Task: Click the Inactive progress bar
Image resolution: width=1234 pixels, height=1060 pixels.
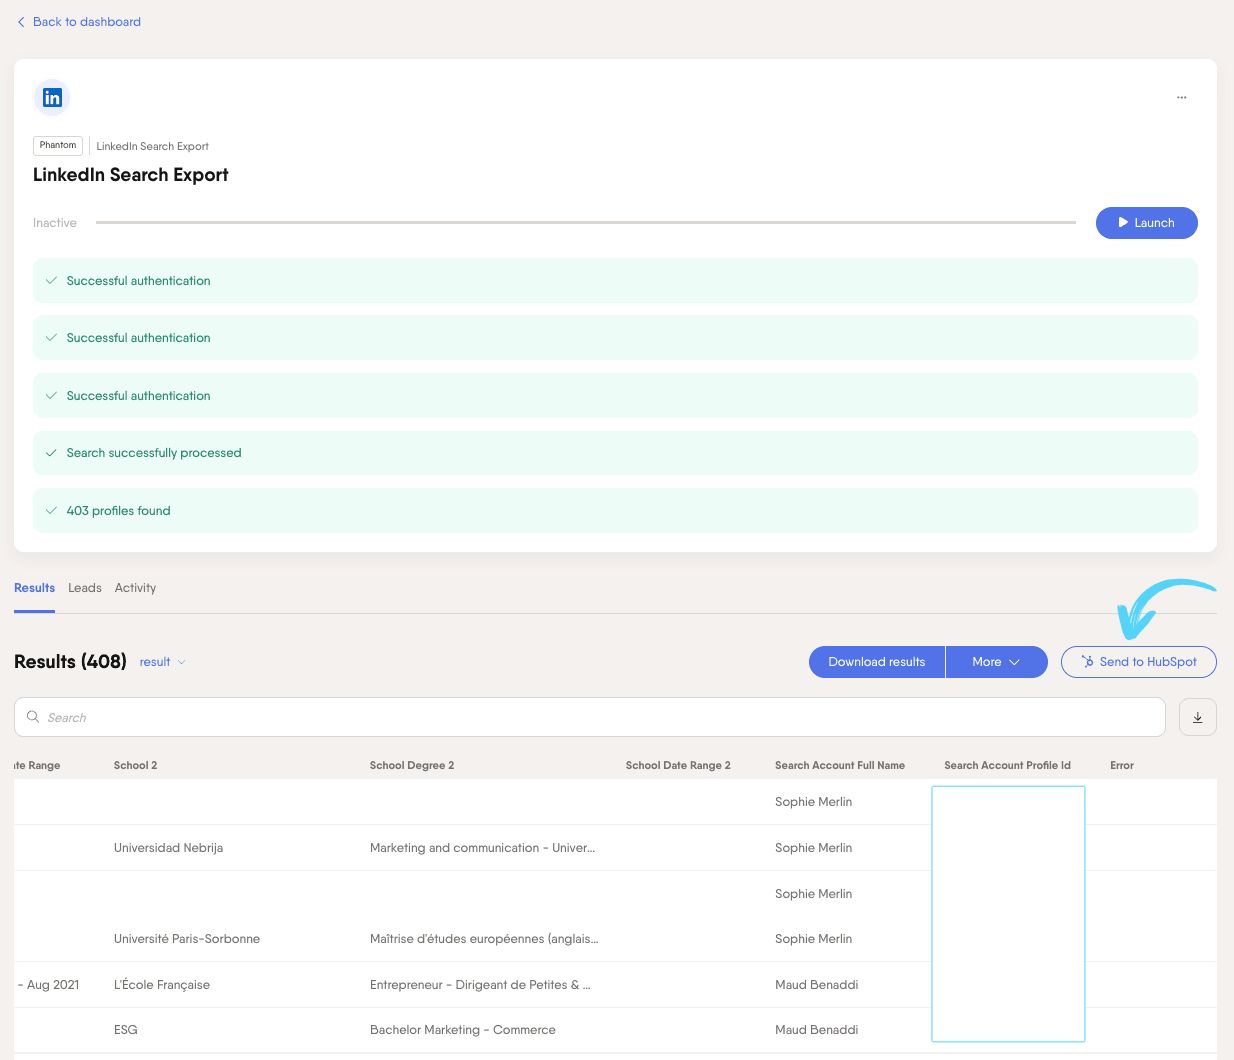Action: pos(586,223)
